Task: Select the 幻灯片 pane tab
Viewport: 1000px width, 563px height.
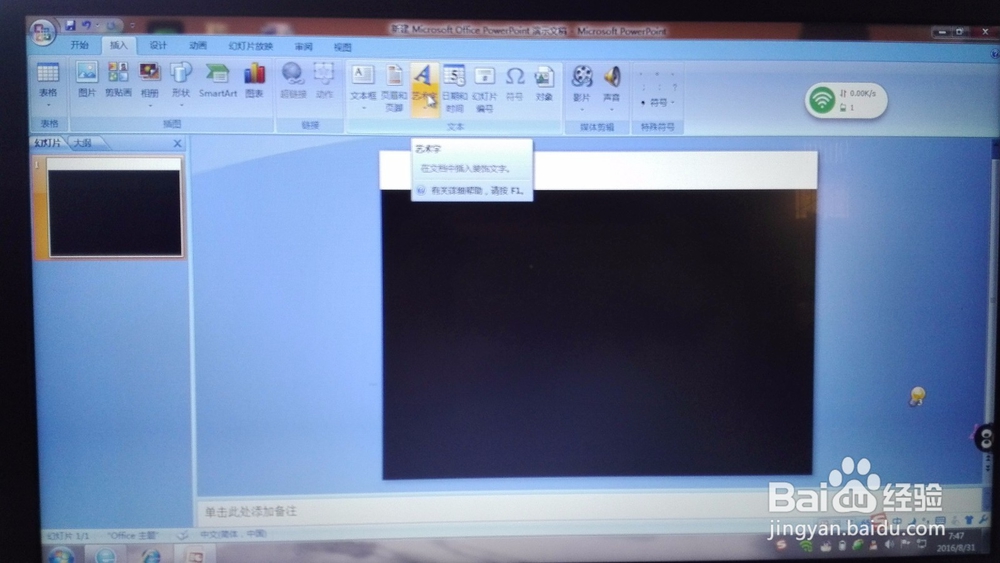Action: coord(48,143)
